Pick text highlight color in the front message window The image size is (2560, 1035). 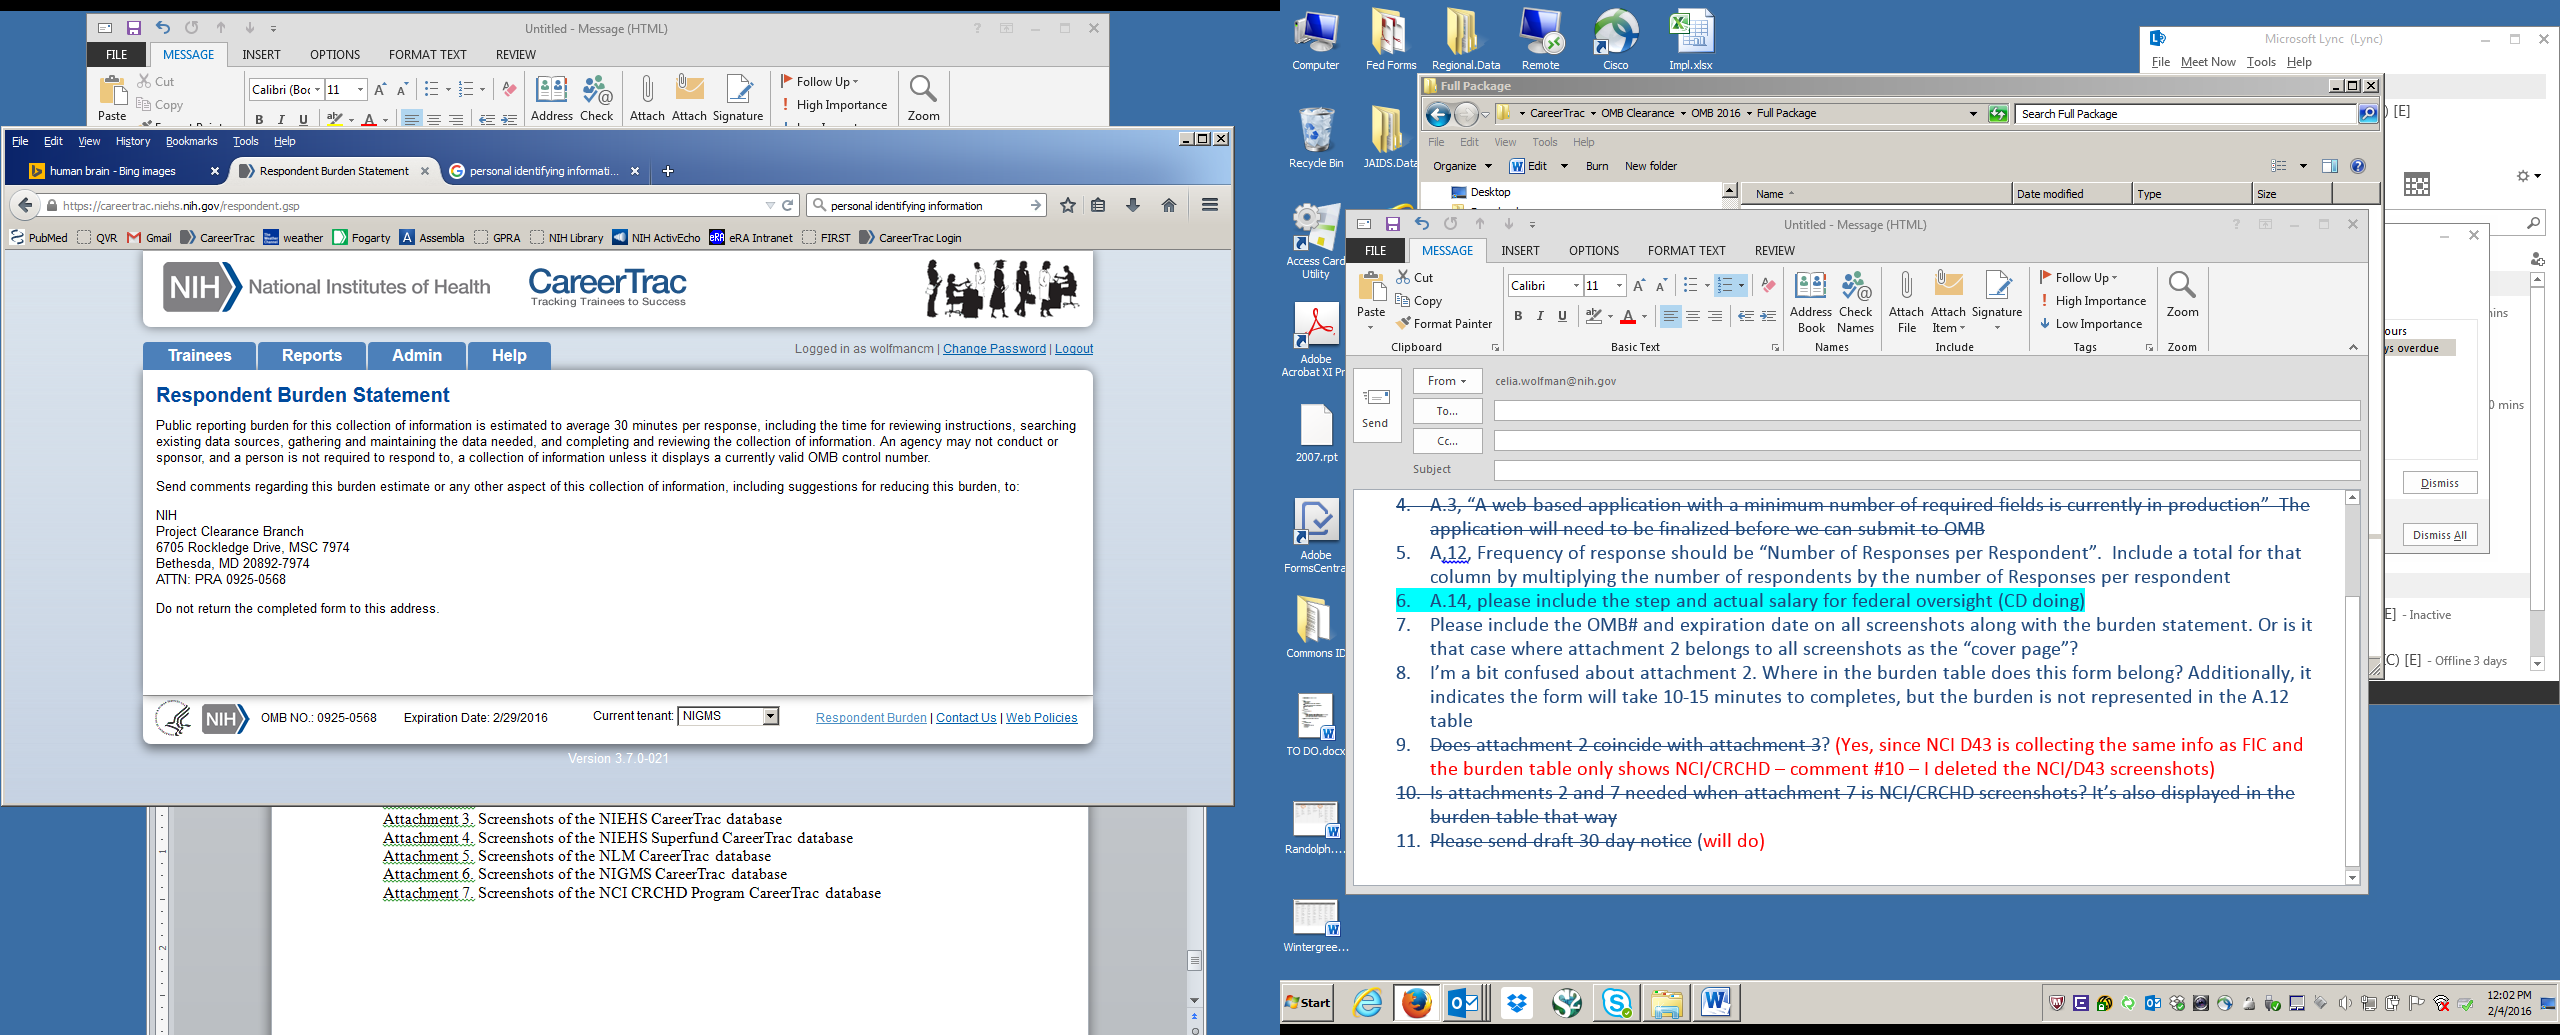tap(1594, 316)
